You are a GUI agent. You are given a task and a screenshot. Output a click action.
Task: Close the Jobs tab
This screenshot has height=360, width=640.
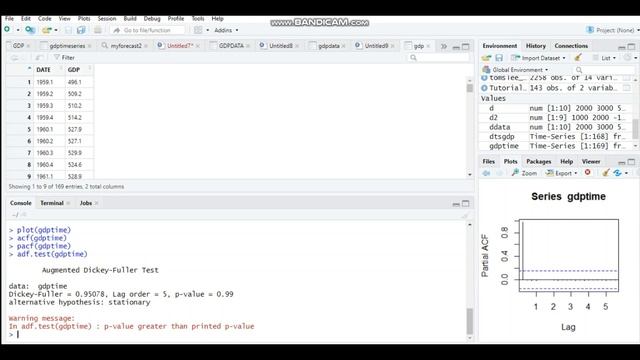click(96, 203)
